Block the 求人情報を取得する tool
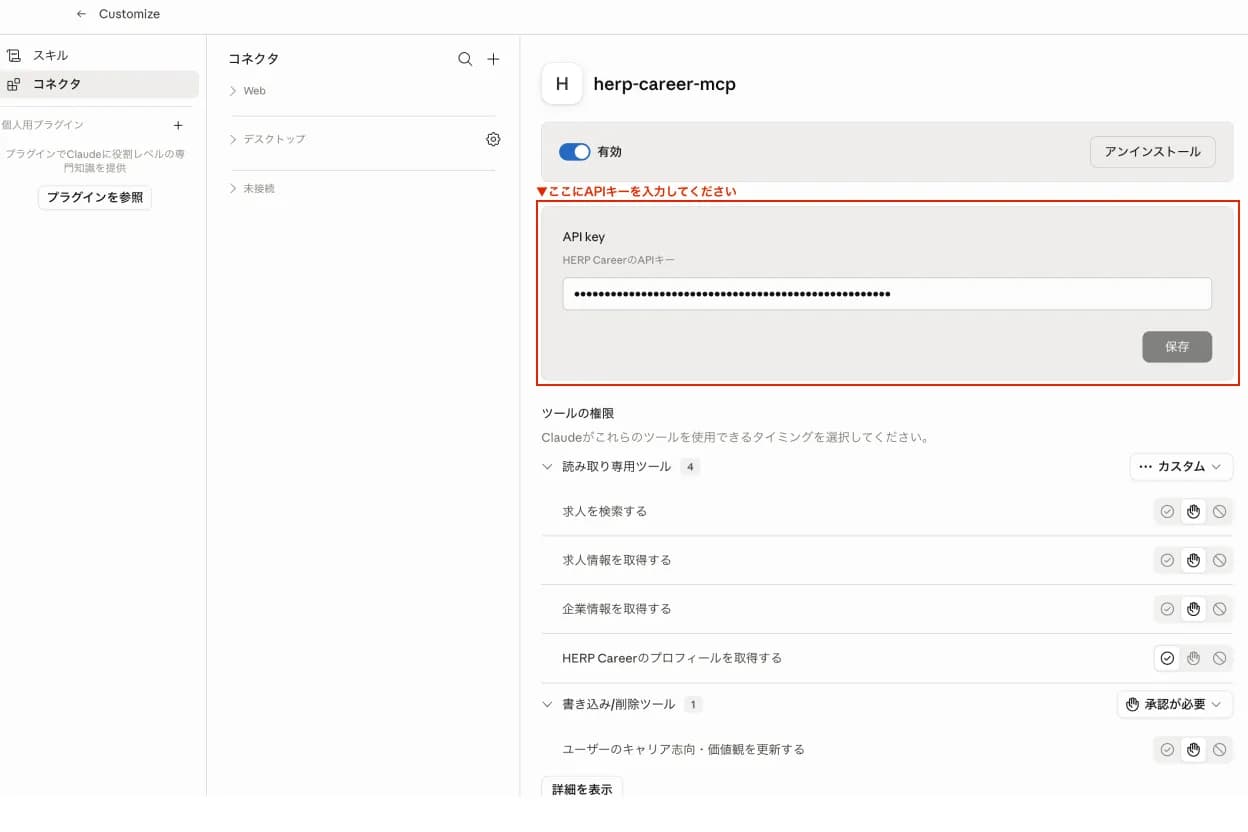Image resolution: width=1248 pixels, height=832 pixels. pos(1219,560)
